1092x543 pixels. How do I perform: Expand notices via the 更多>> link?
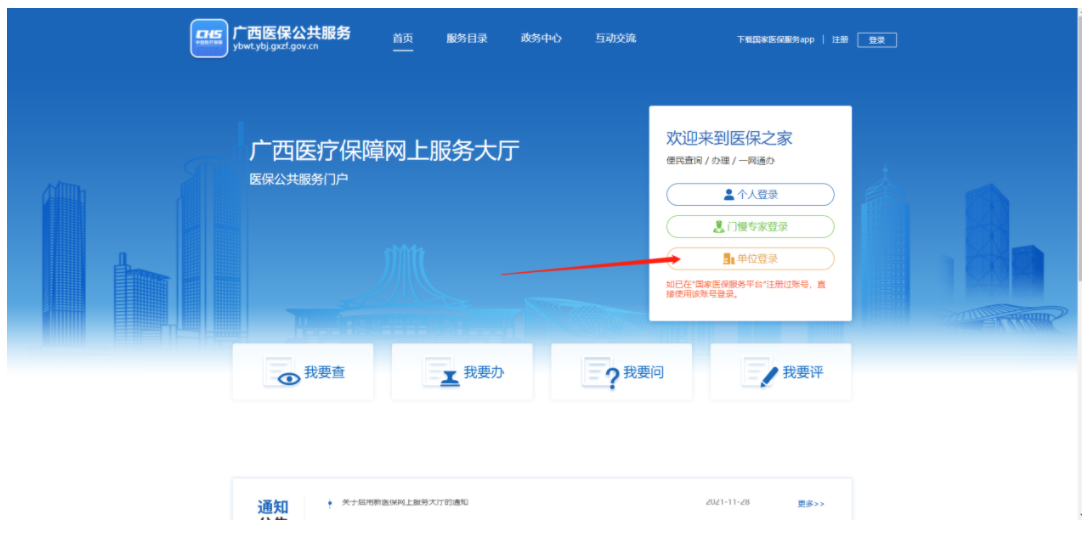[811, 504]
